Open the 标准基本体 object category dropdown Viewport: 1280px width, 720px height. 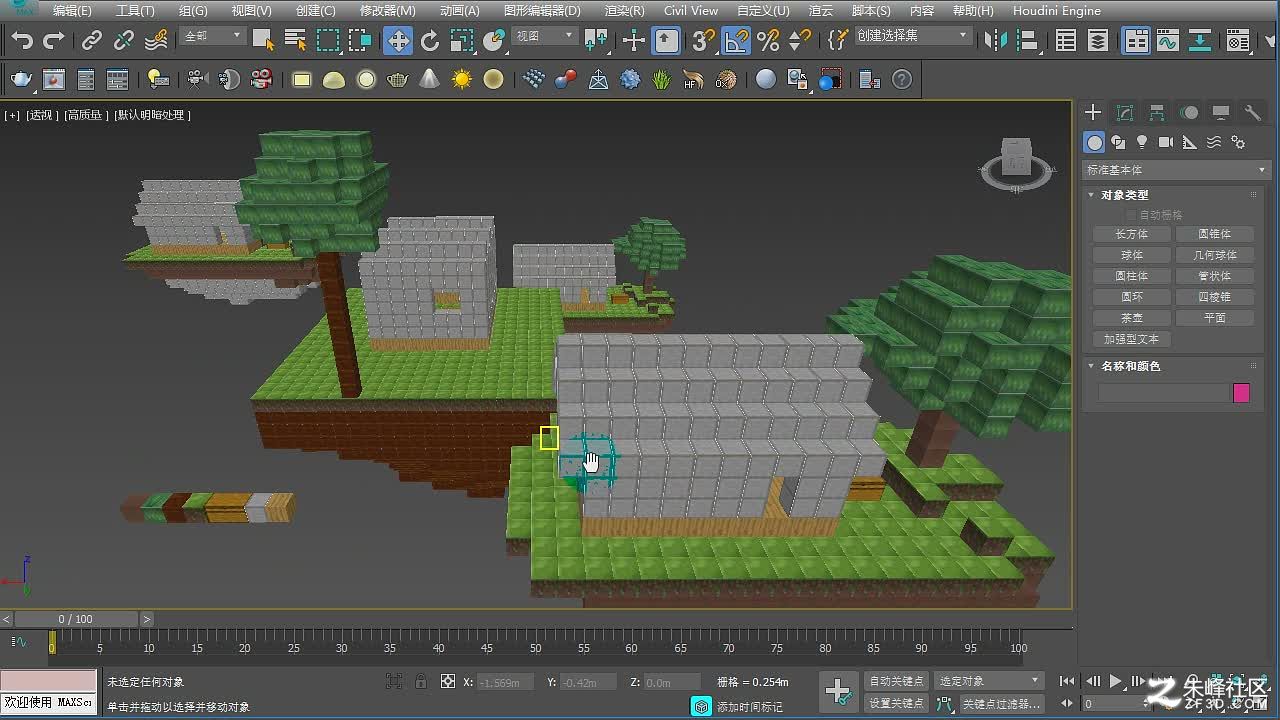pyautogui.click(x=1176, y=170)
